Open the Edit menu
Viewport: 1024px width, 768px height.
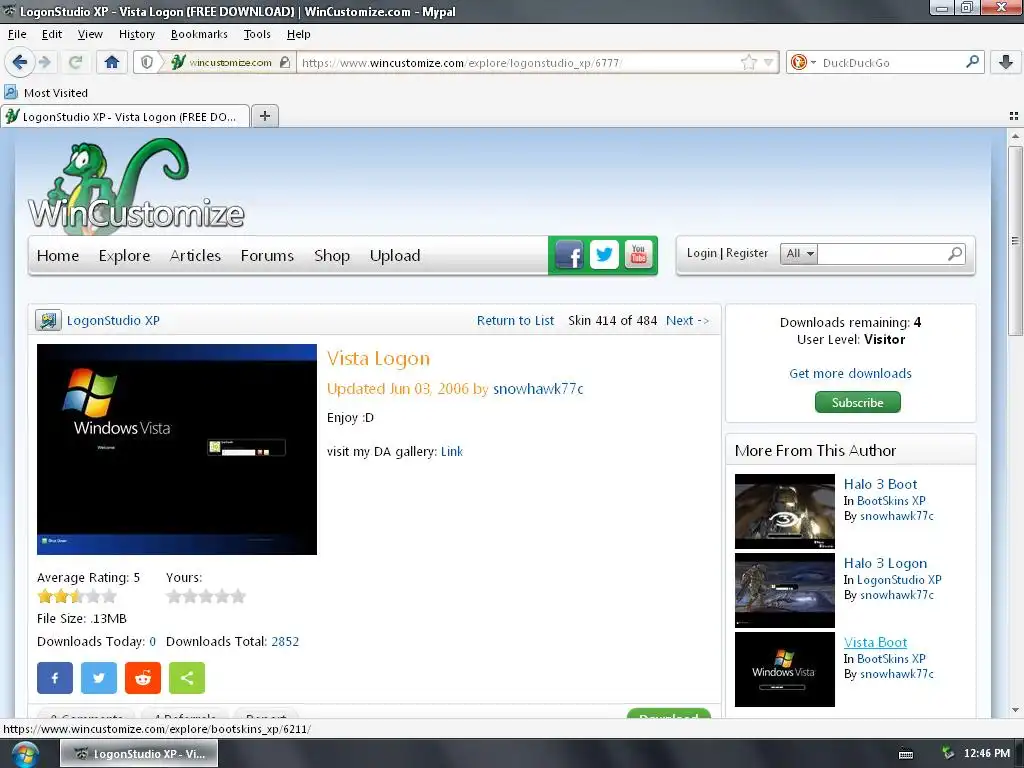52,34
